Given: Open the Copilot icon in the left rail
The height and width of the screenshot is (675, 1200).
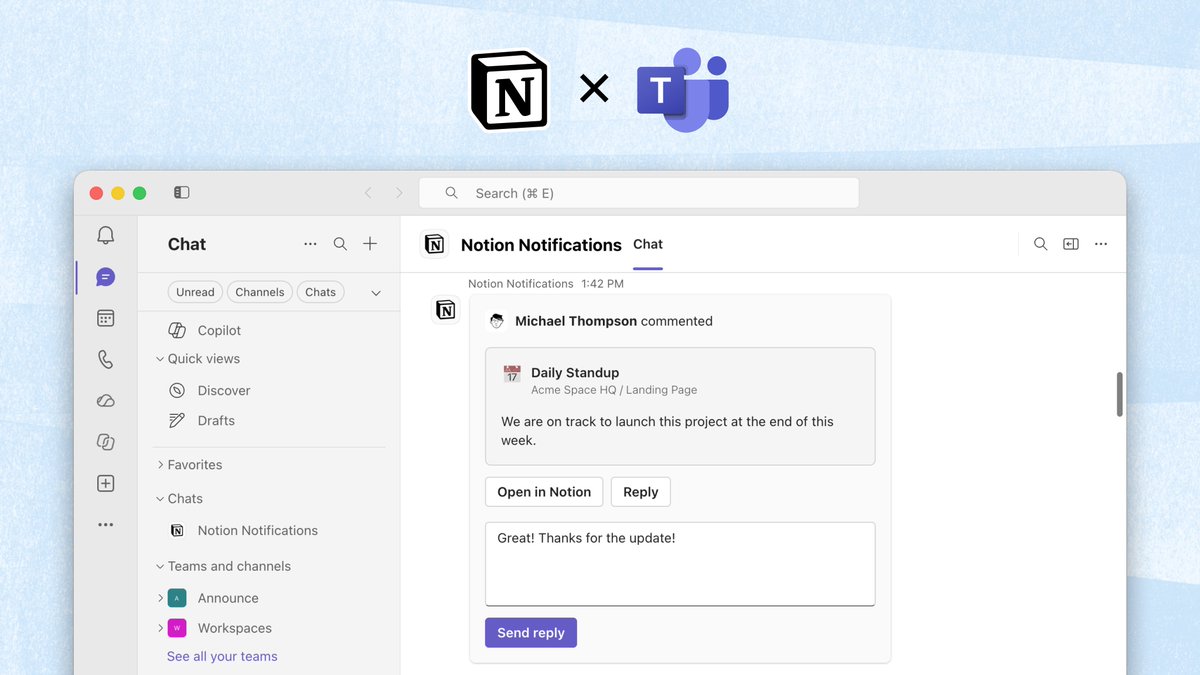Looking at the screenshot, I should pyautogui.click(x=105, y=442).
